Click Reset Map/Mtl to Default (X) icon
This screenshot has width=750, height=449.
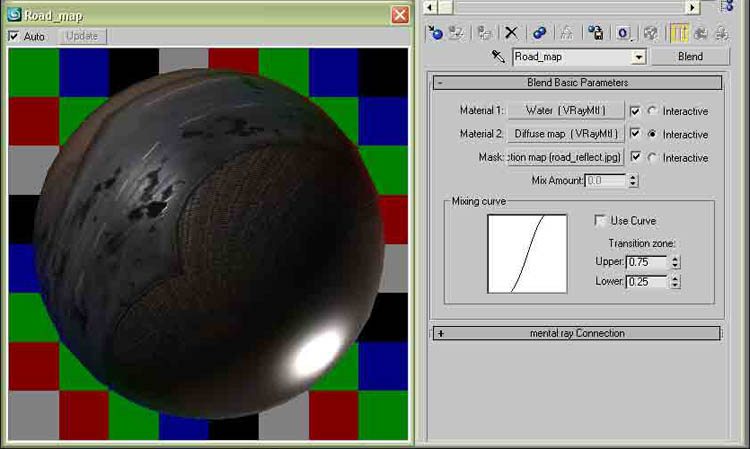512,33
